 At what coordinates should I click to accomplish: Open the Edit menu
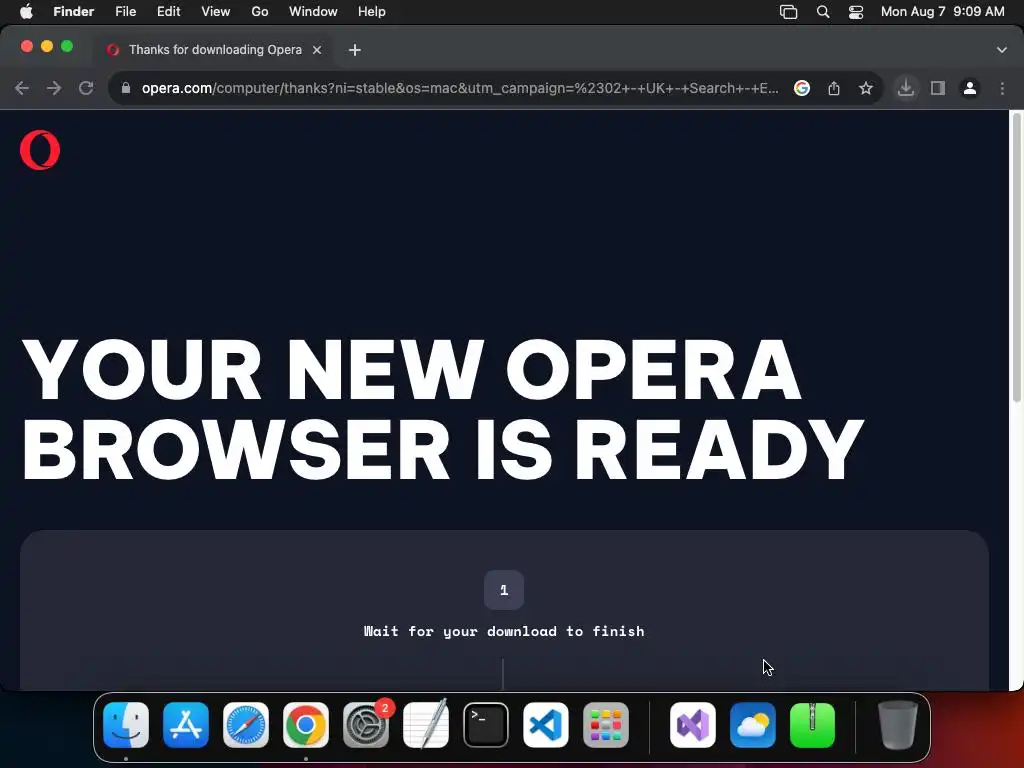tap(168, 12)
